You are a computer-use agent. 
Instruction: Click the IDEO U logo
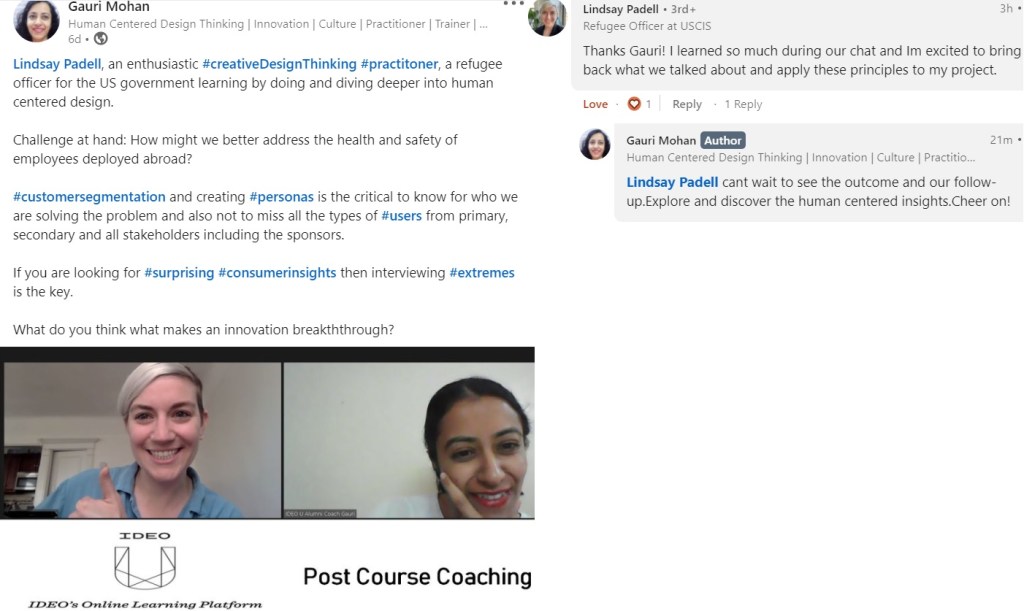pos(145,561)
